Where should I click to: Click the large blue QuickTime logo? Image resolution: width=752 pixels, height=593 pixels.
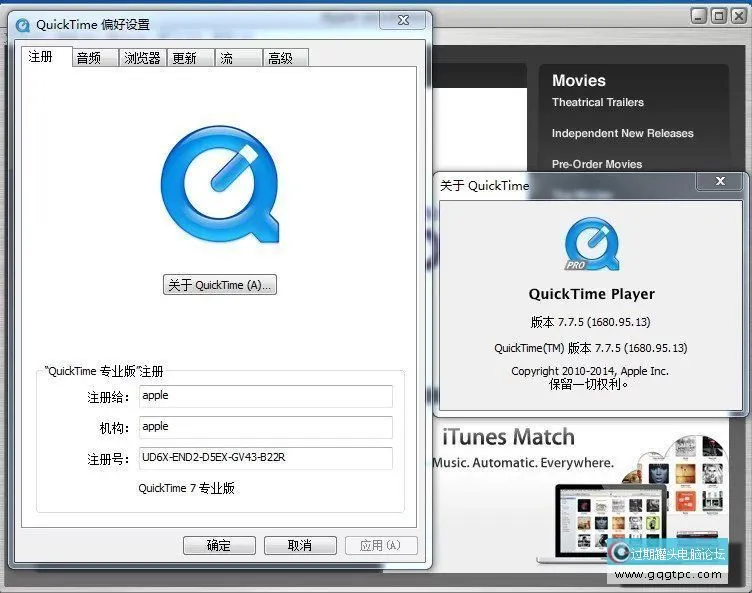[x=219, y=183]
